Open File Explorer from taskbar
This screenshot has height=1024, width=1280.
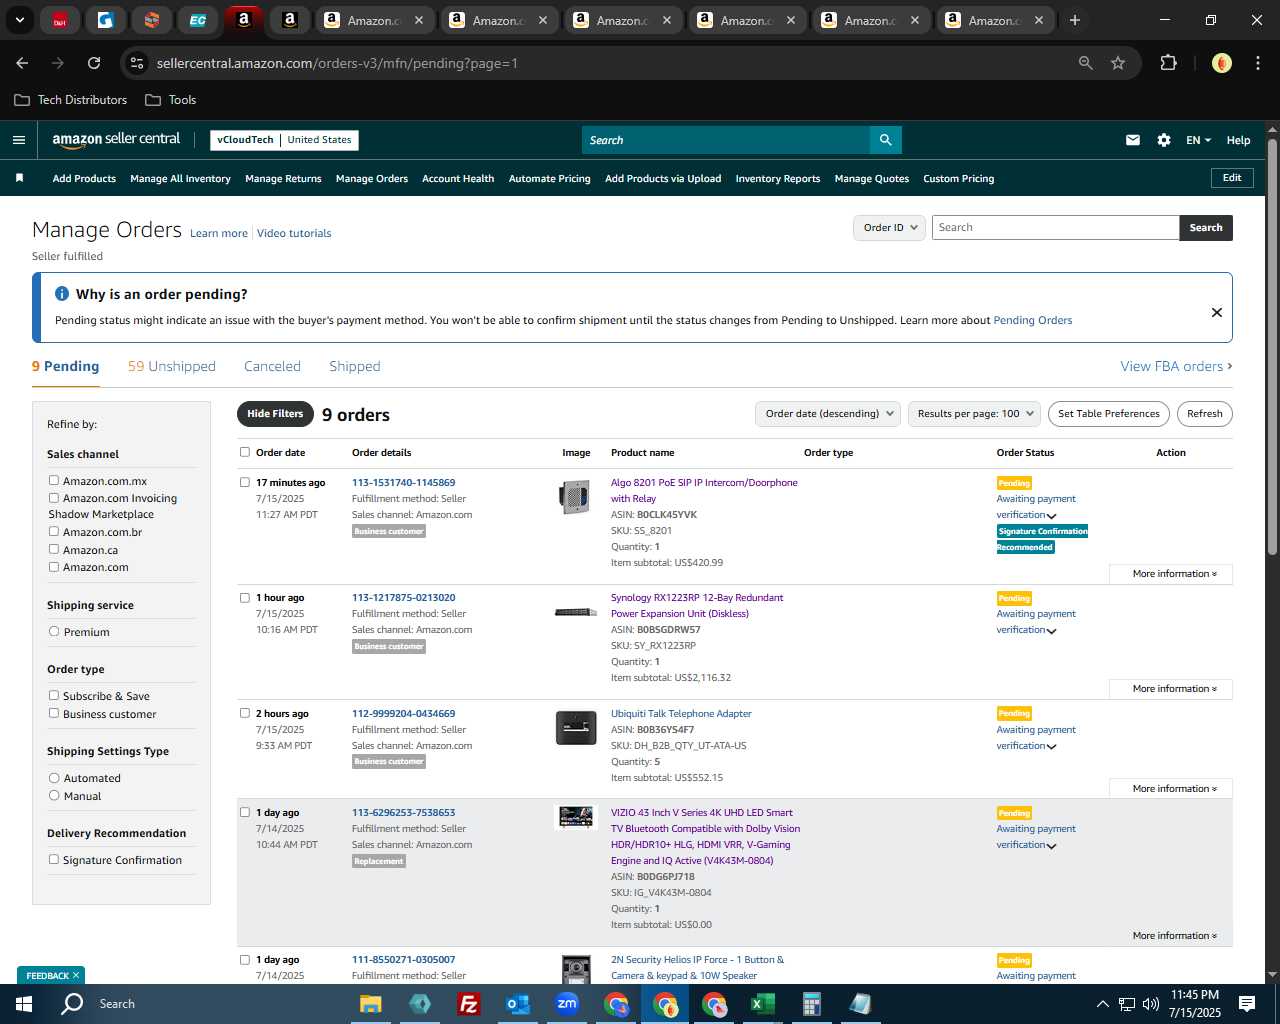pyautogui.click(x=371, y=1004)
